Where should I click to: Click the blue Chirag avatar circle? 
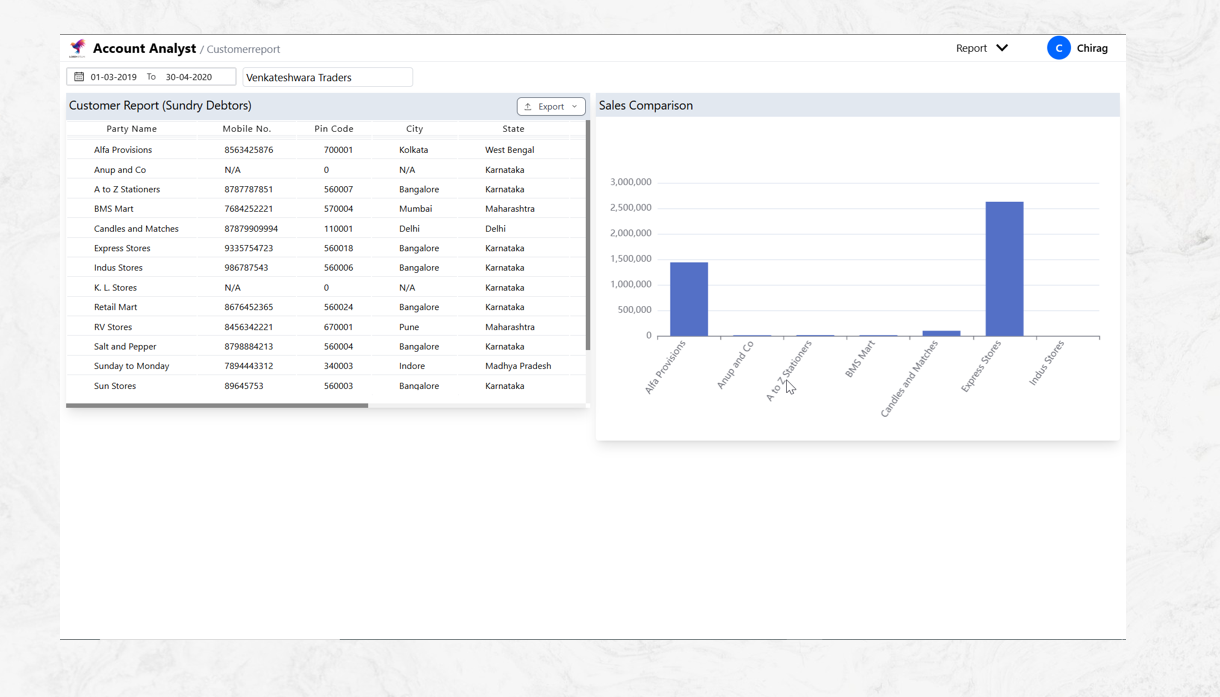pos(1058,48)
